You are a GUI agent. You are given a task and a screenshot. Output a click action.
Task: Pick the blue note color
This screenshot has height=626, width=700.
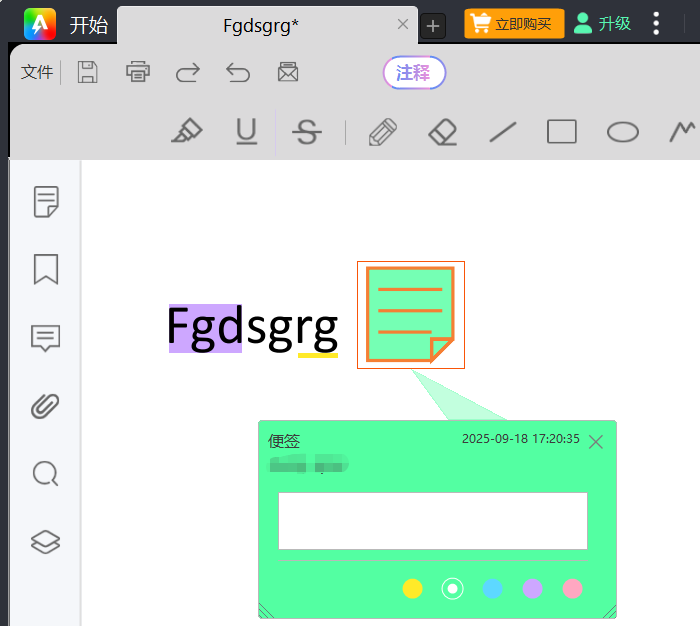coord(492,589)
